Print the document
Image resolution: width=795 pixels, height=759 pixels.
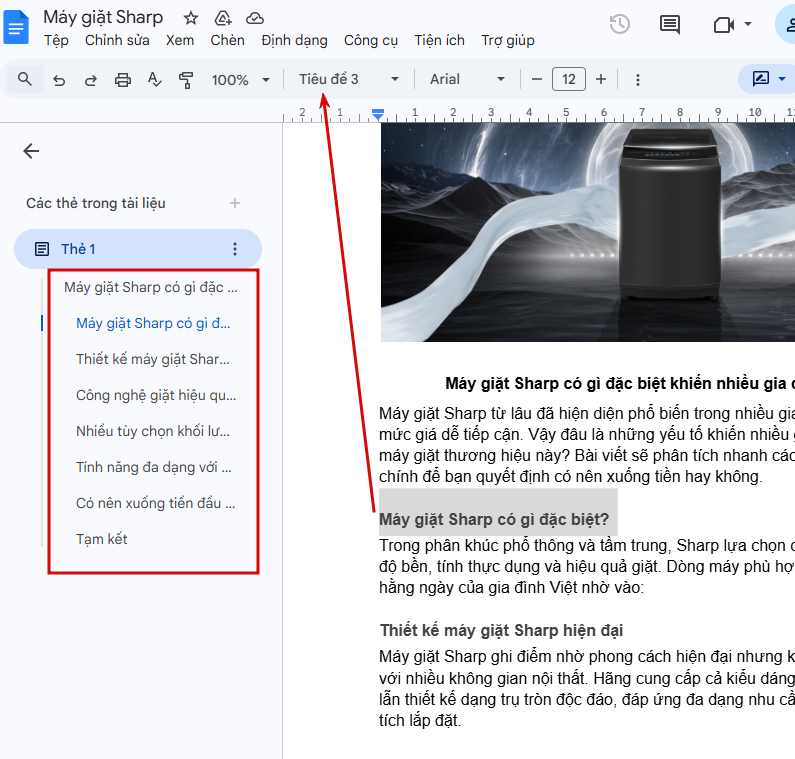pos(123,80)
